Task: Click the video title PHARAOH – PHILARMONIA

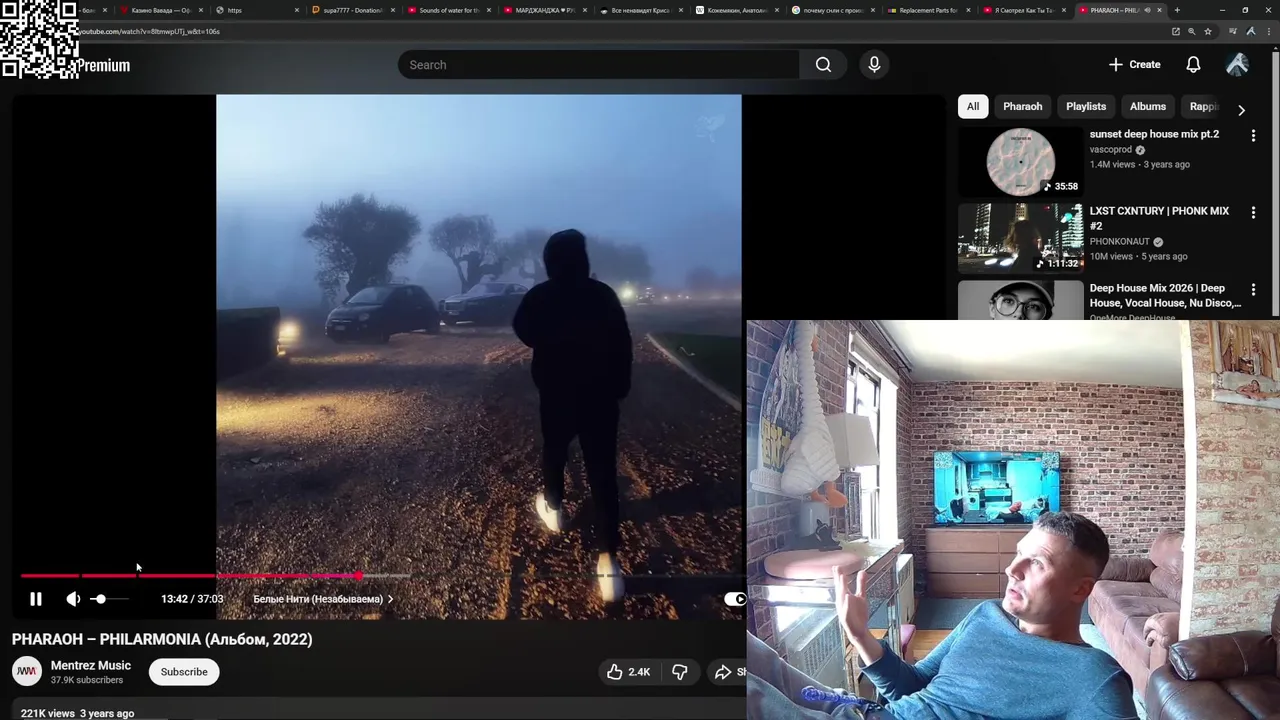Action: 162,639
